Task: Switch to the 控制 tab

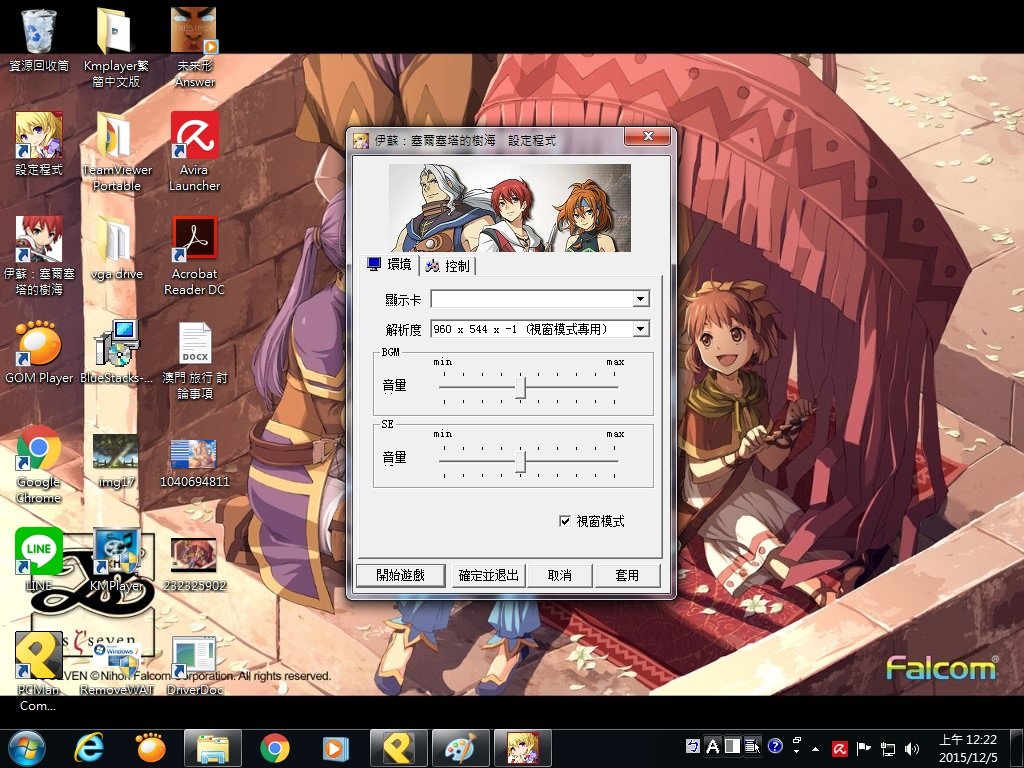Action: tap(447, 266)
